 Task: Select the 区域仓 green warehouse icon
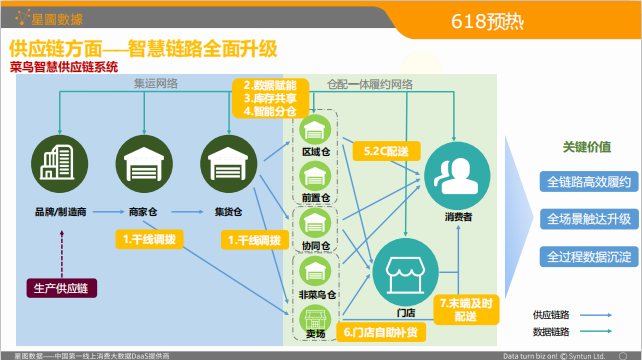(315, 130)
